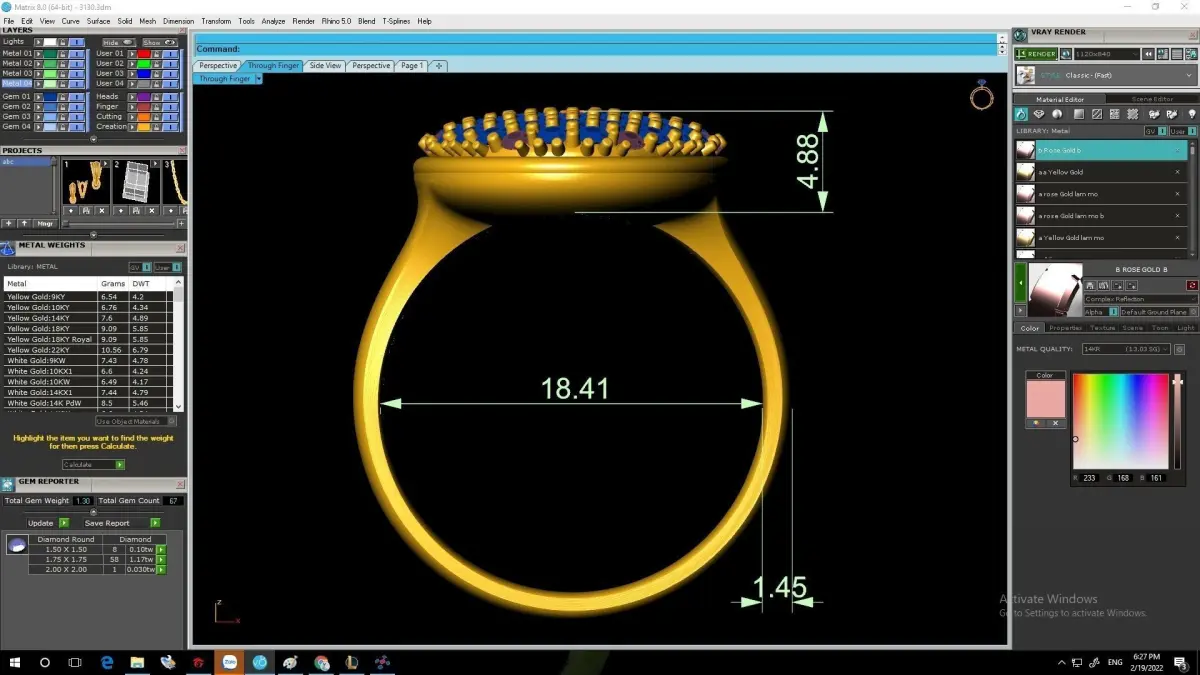Switch to the Side View viewport tab
The image size is (1200, 675).
pyautogui.click(x=325, y=66)
